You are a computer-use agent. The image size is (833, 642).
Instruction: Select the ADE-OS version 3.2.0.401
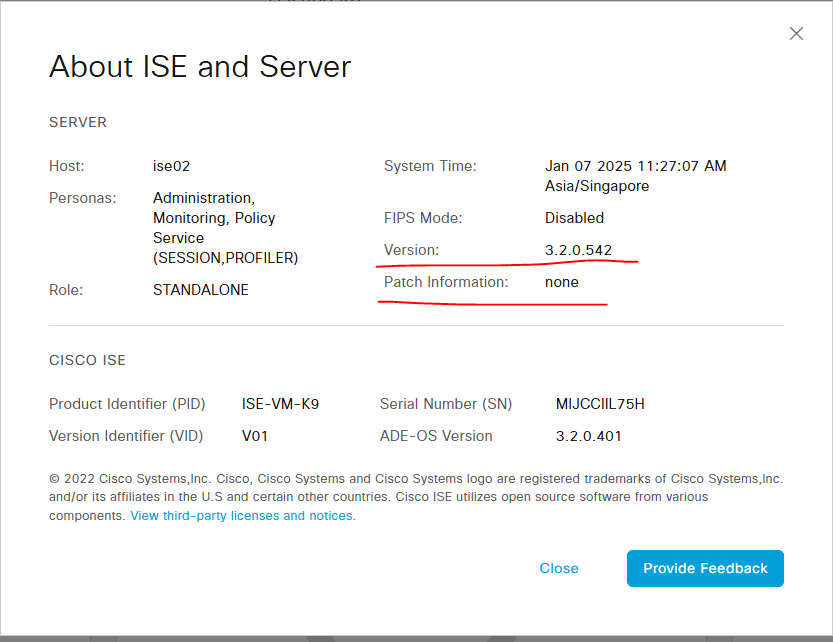(588, 436)
